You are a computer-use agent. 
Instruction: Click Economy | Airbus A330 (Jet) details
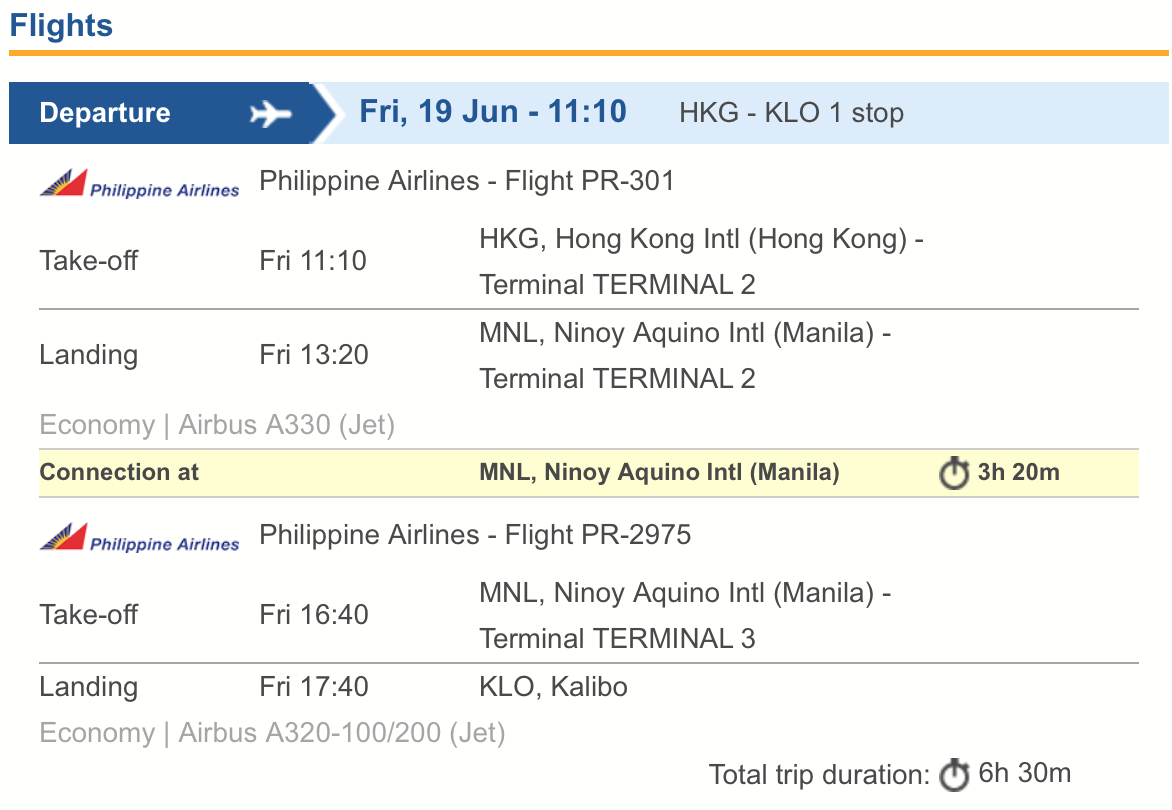coord(217,426)
